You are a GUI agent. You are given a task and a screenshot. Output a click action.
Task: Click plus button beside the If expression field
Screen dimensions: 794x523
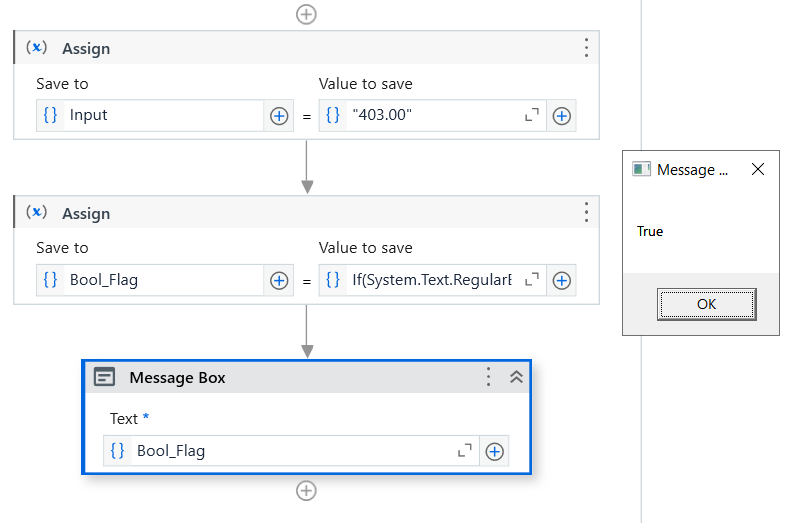pos(562,281)
